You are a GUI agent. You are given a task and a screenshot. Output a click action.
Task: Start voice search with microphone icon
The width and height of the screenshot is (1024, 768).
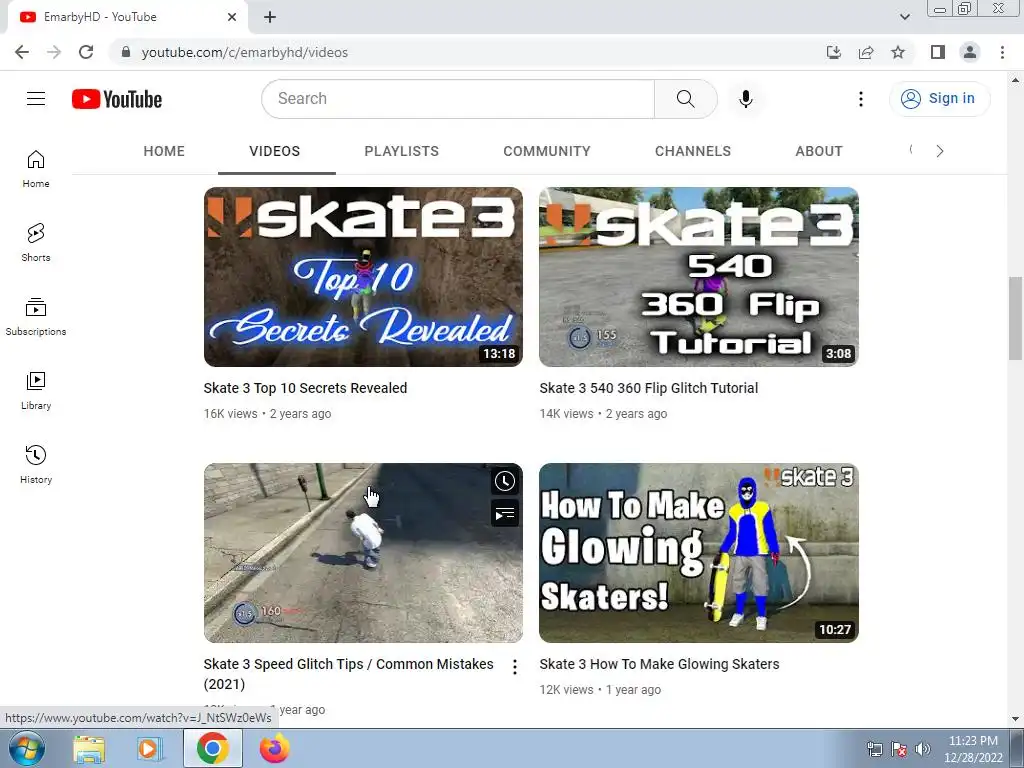pos(745,99)
